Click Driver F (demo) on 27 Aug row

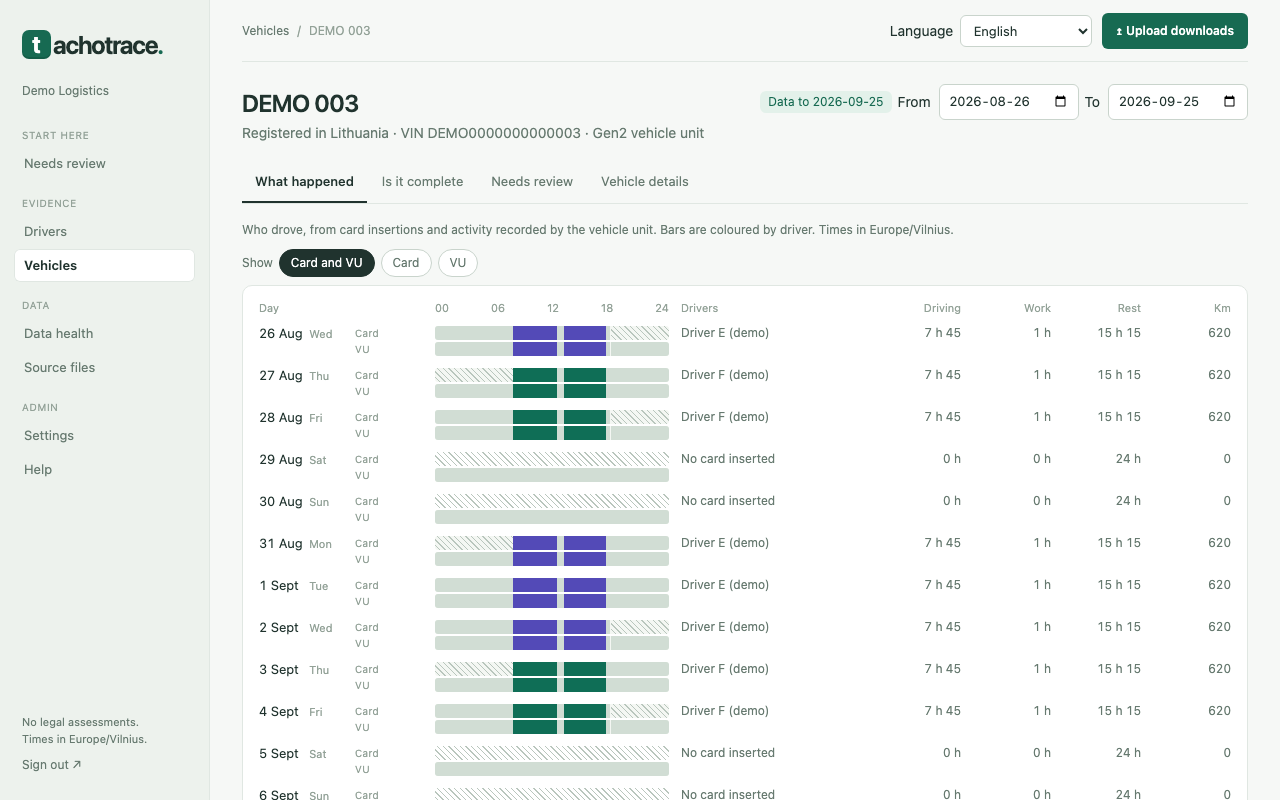pos(725,375)
